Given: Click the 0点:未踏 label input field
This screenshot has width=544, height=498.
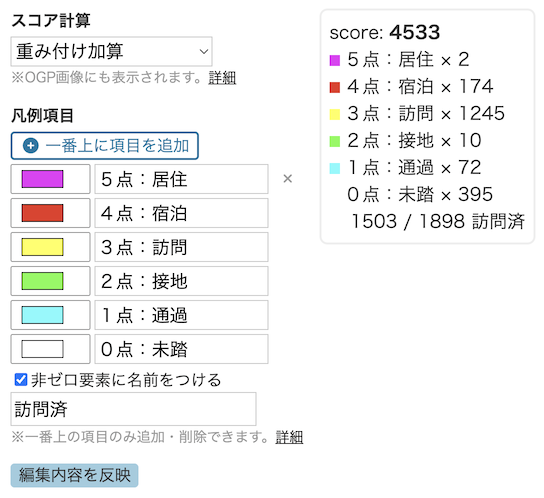Looking at the screenshot, I should click(181, 349).
